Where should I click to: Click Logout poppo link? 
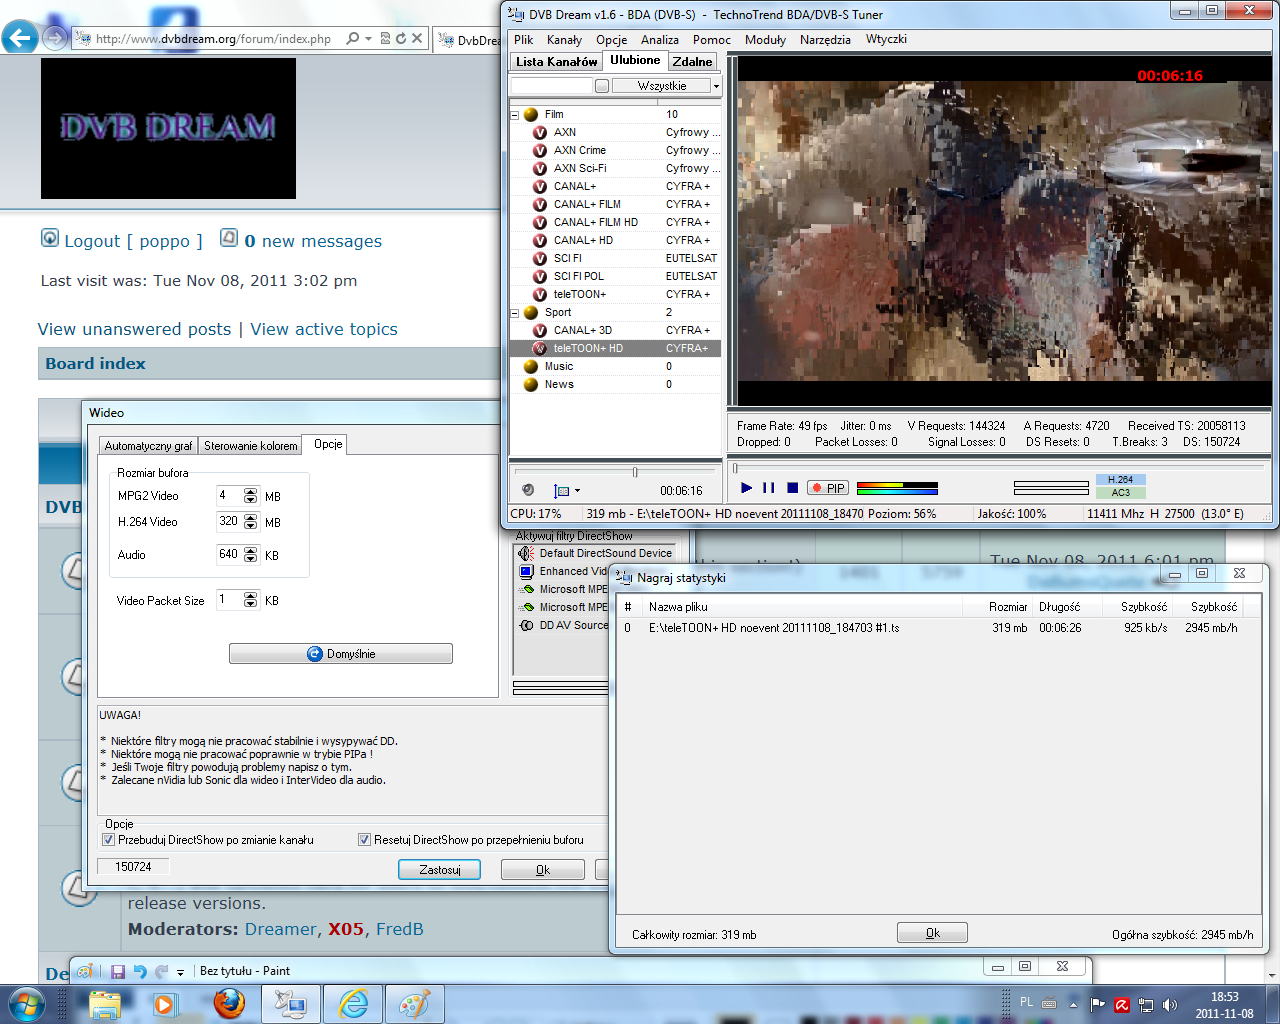[x=133, y=241]
